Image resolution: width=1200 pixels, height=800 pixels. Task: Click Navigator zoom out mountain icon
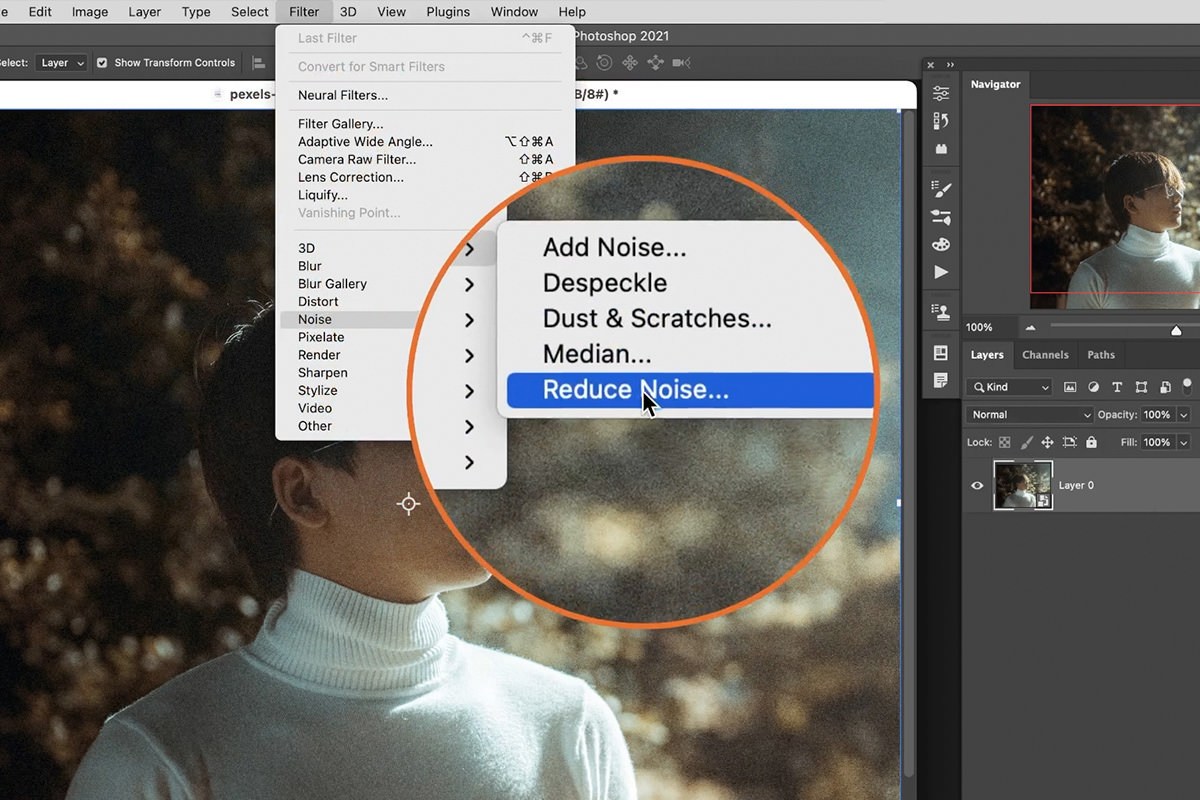pos(1030,328)
